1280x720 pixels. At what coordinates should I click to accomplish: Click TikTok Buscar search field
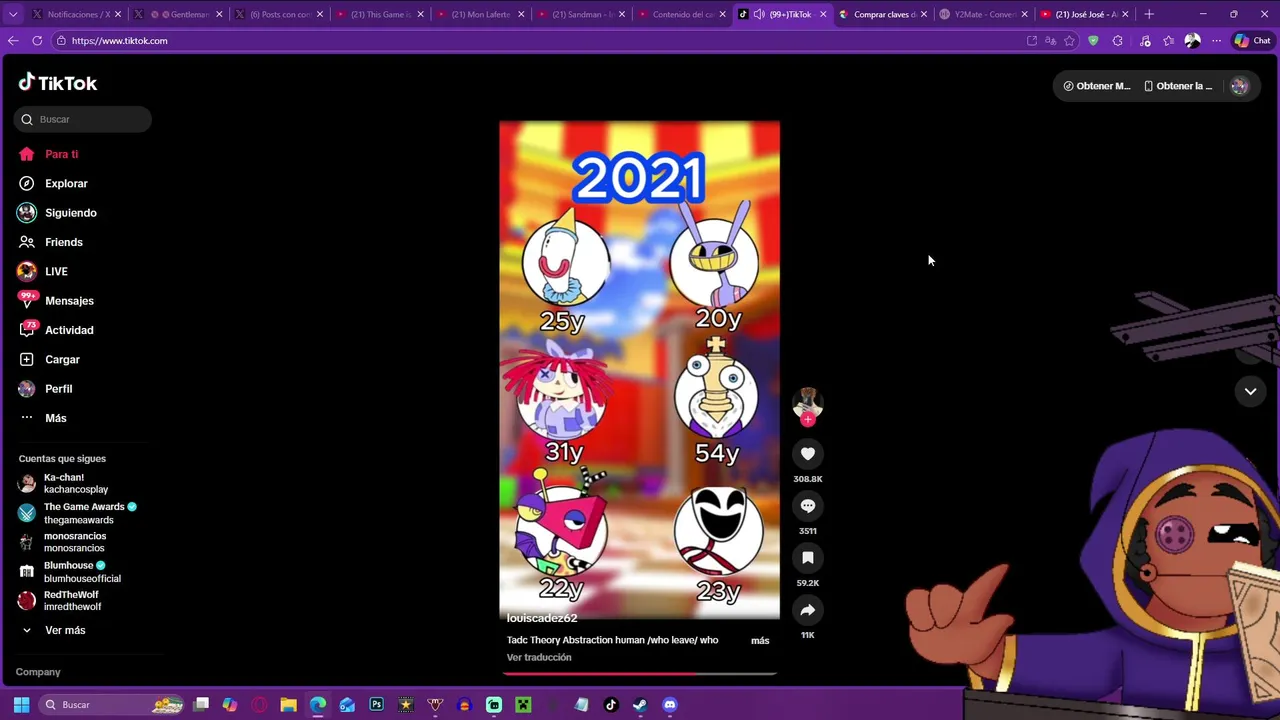(83, 119)
